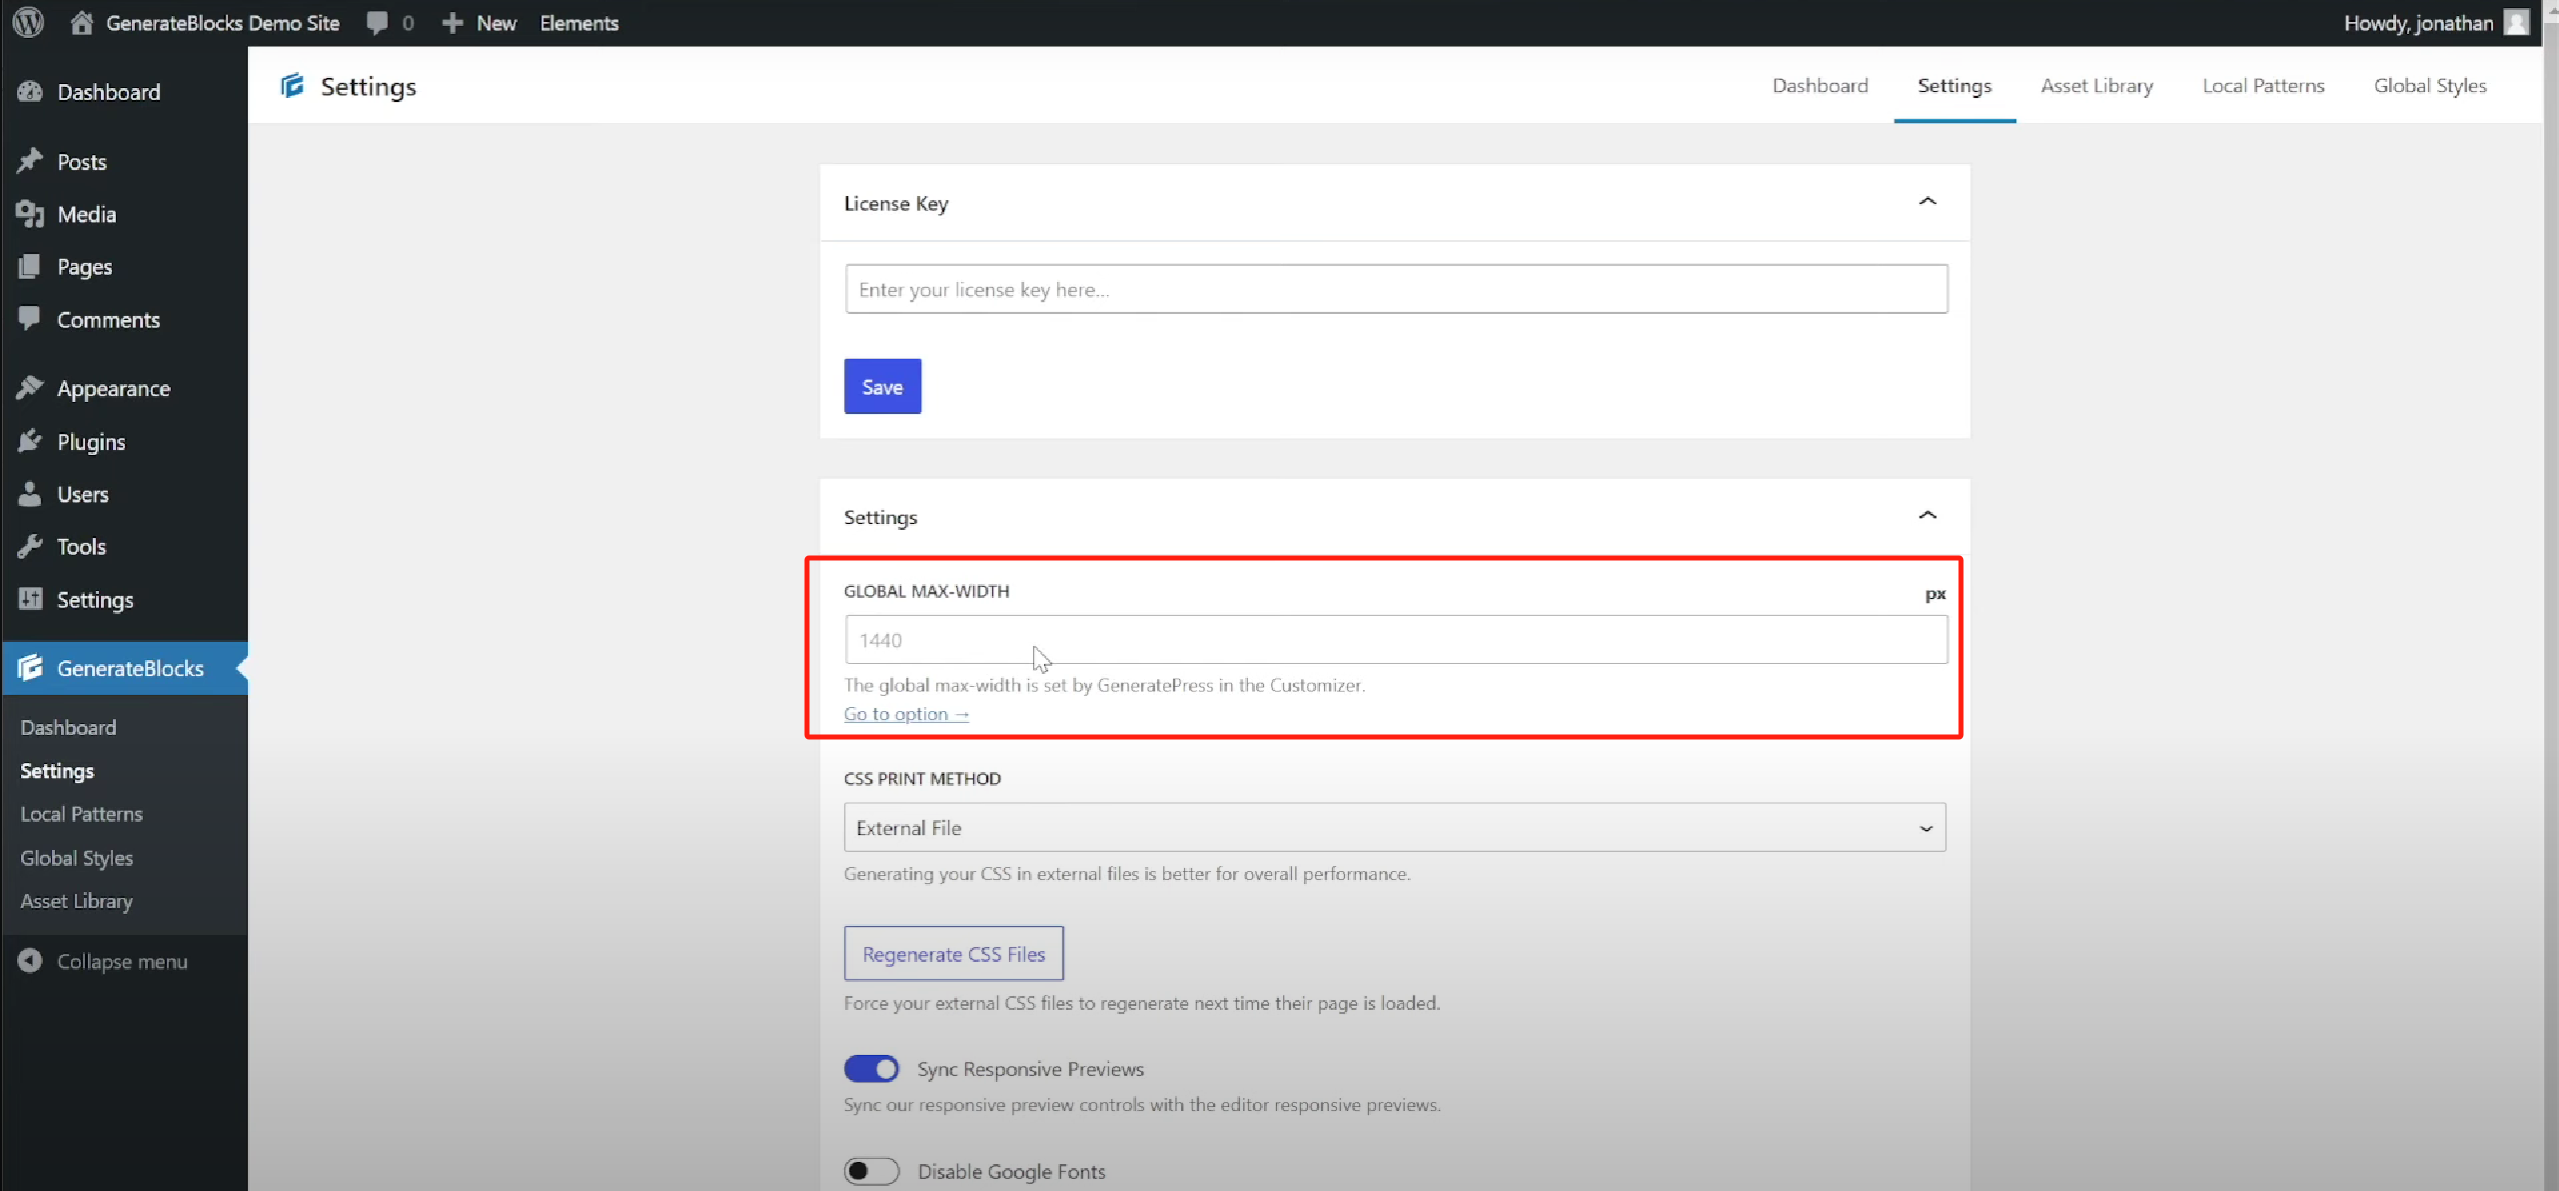The height and width of the screenshot is (1191, 2559).
Task: Enable the Disable Google Fonts toggle
Action: 871,1171
